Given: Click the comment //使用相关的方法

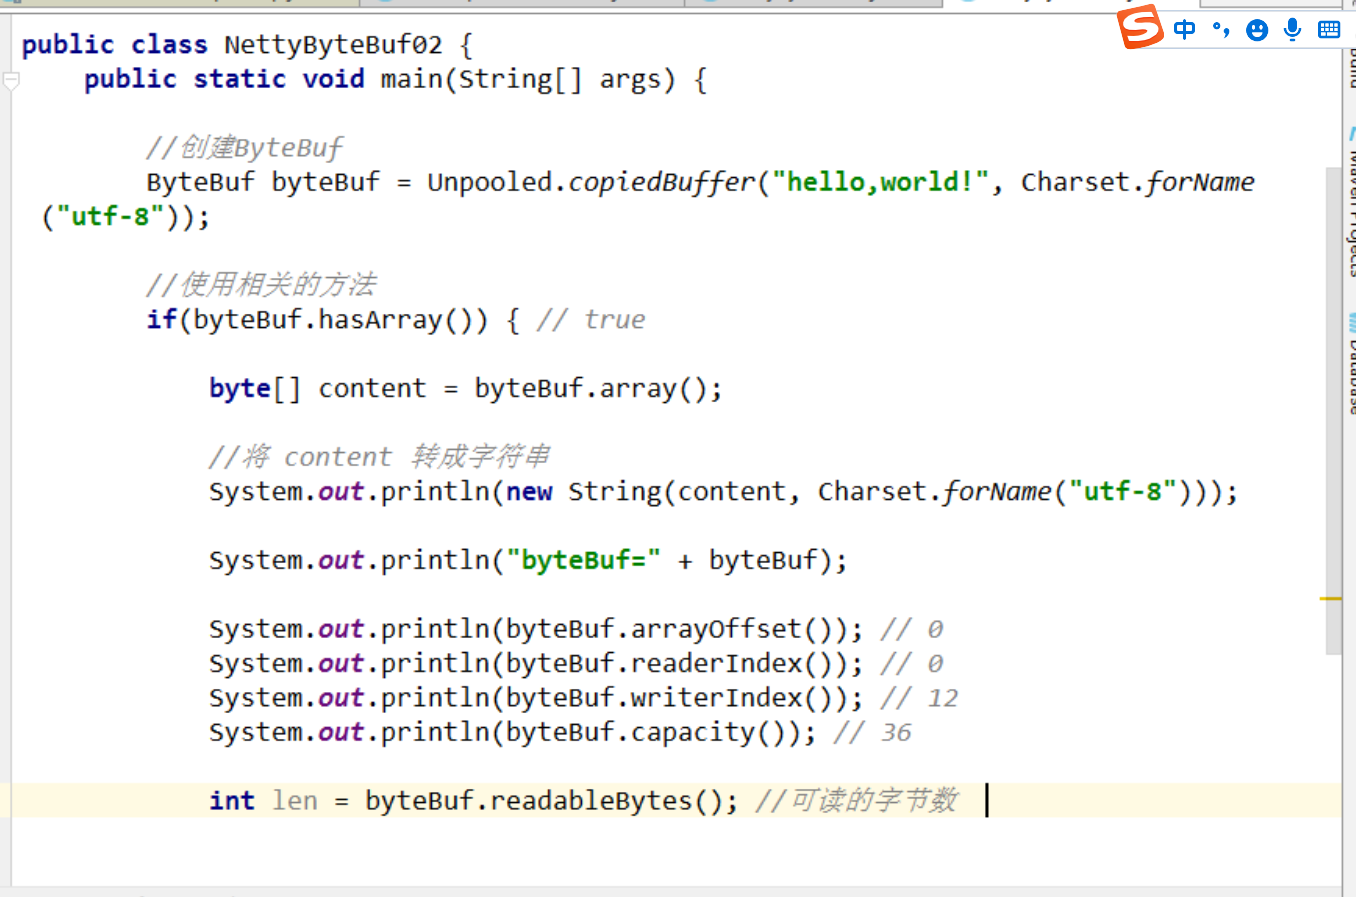Looking at the screenshot, I should coord(261,285).
